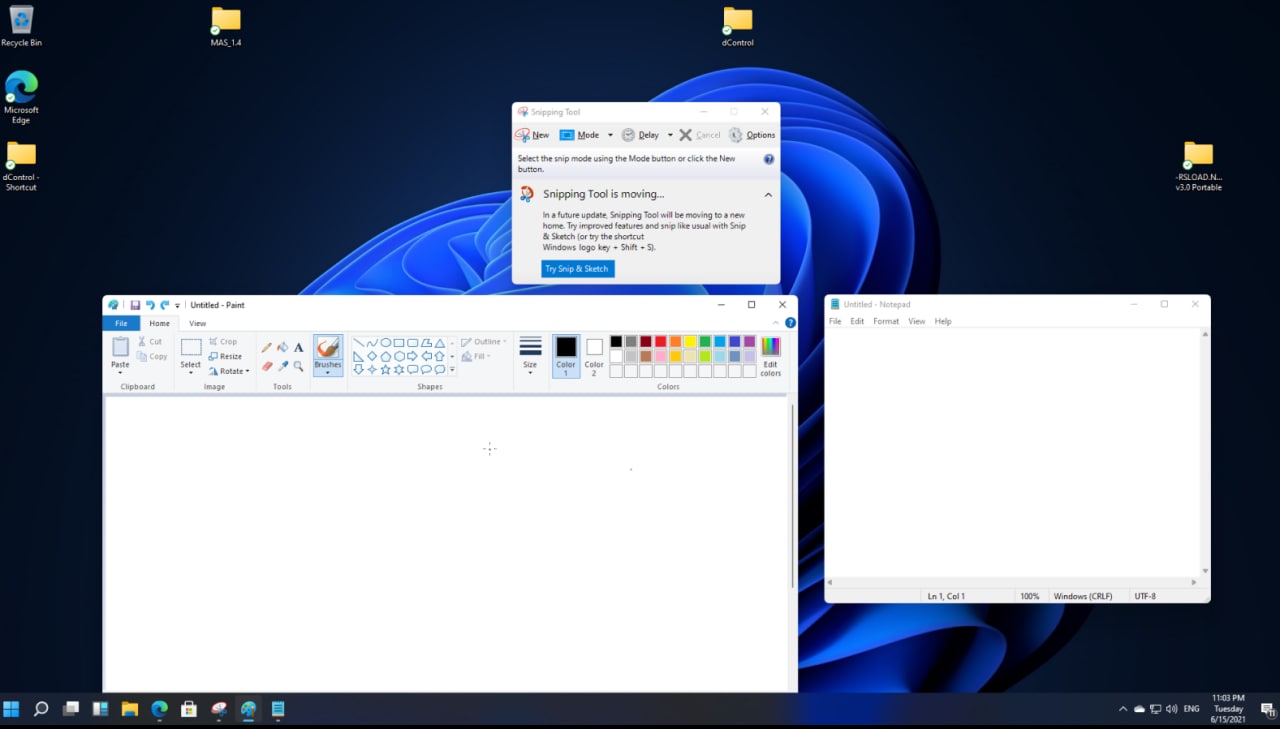
Task: Select the Eraser tool in Paint
Action: tap(267, 366)
